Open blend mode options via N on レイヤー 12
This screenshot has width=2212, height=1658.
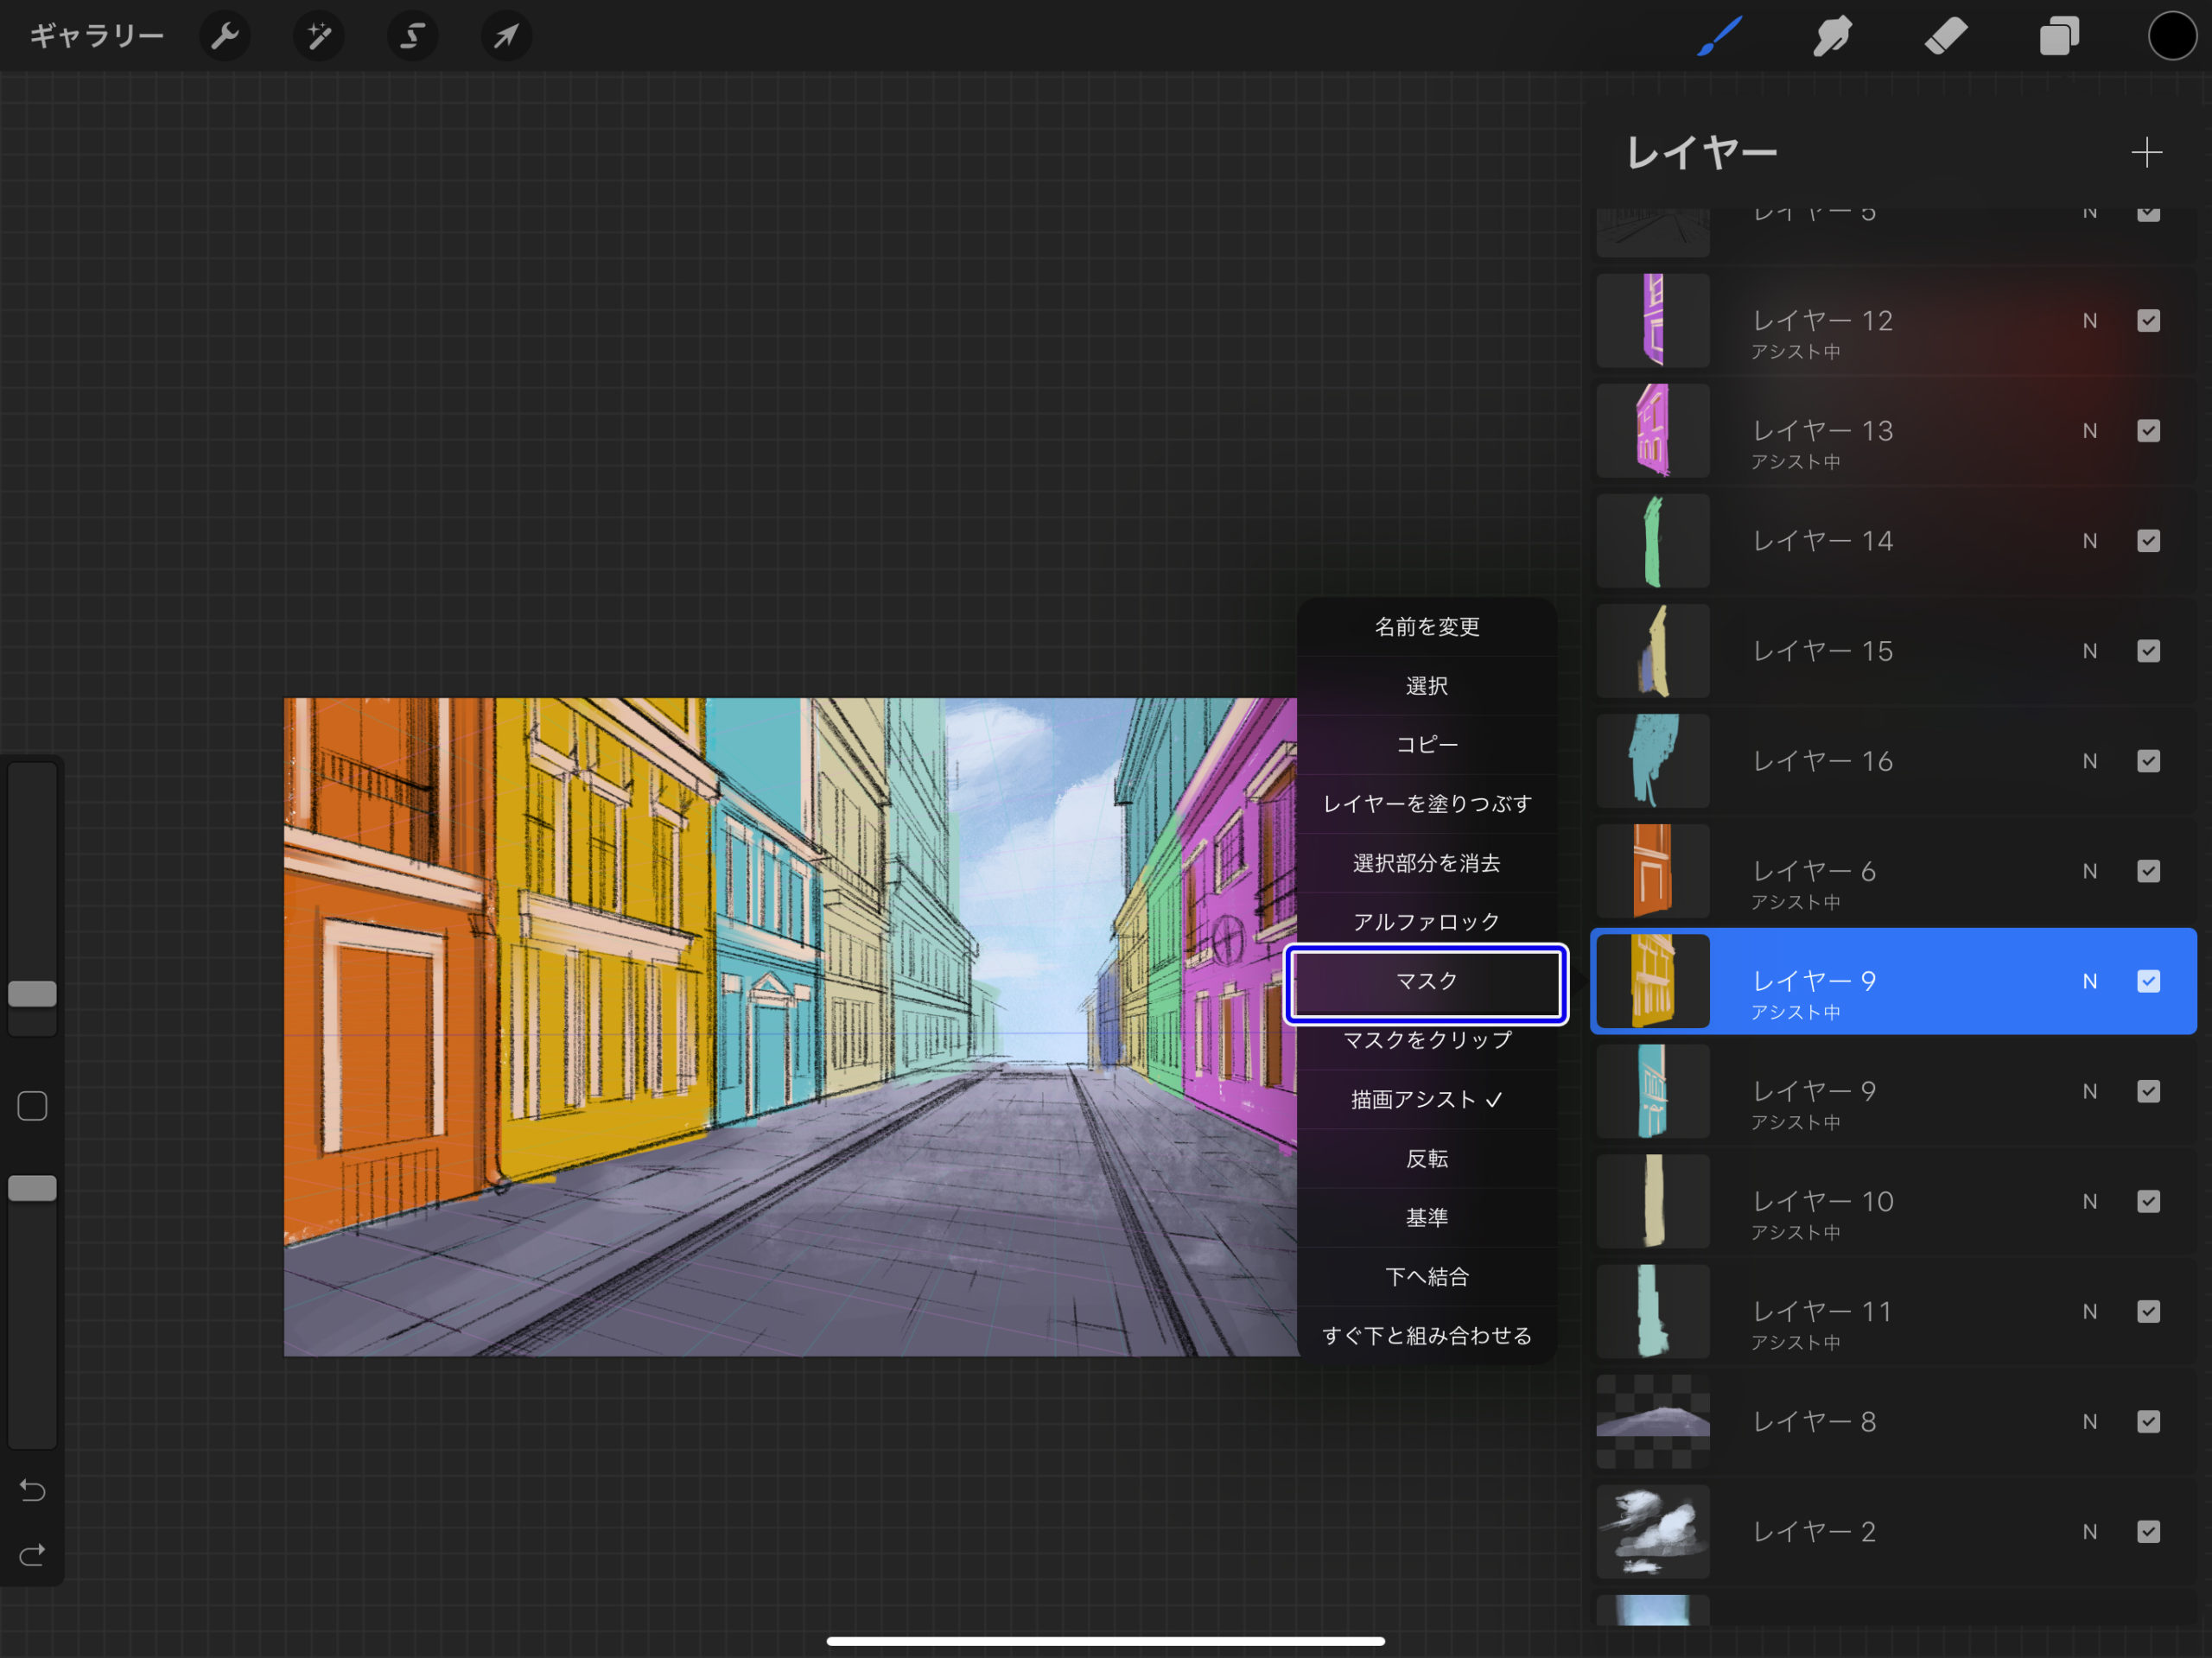2089,321
